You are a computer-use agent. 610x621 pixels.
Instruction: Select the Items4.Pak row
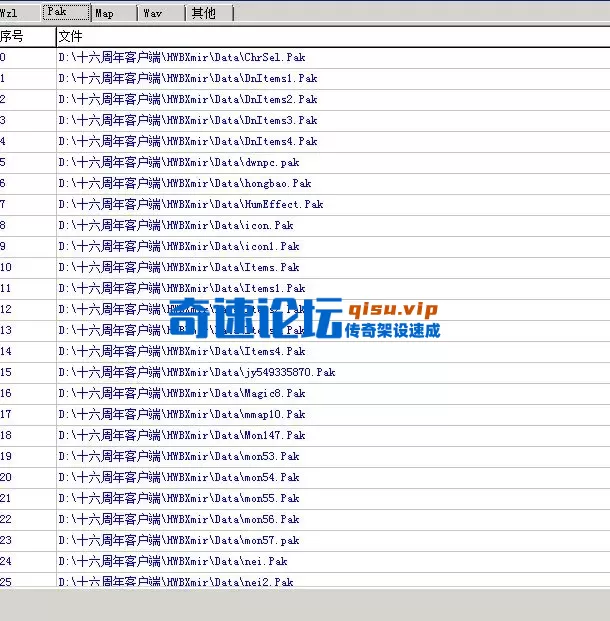click(305, 352)
